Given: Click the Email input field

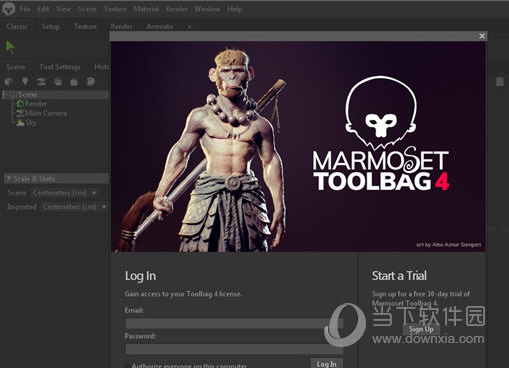Looking at the screenshot, I should [234, 323].
